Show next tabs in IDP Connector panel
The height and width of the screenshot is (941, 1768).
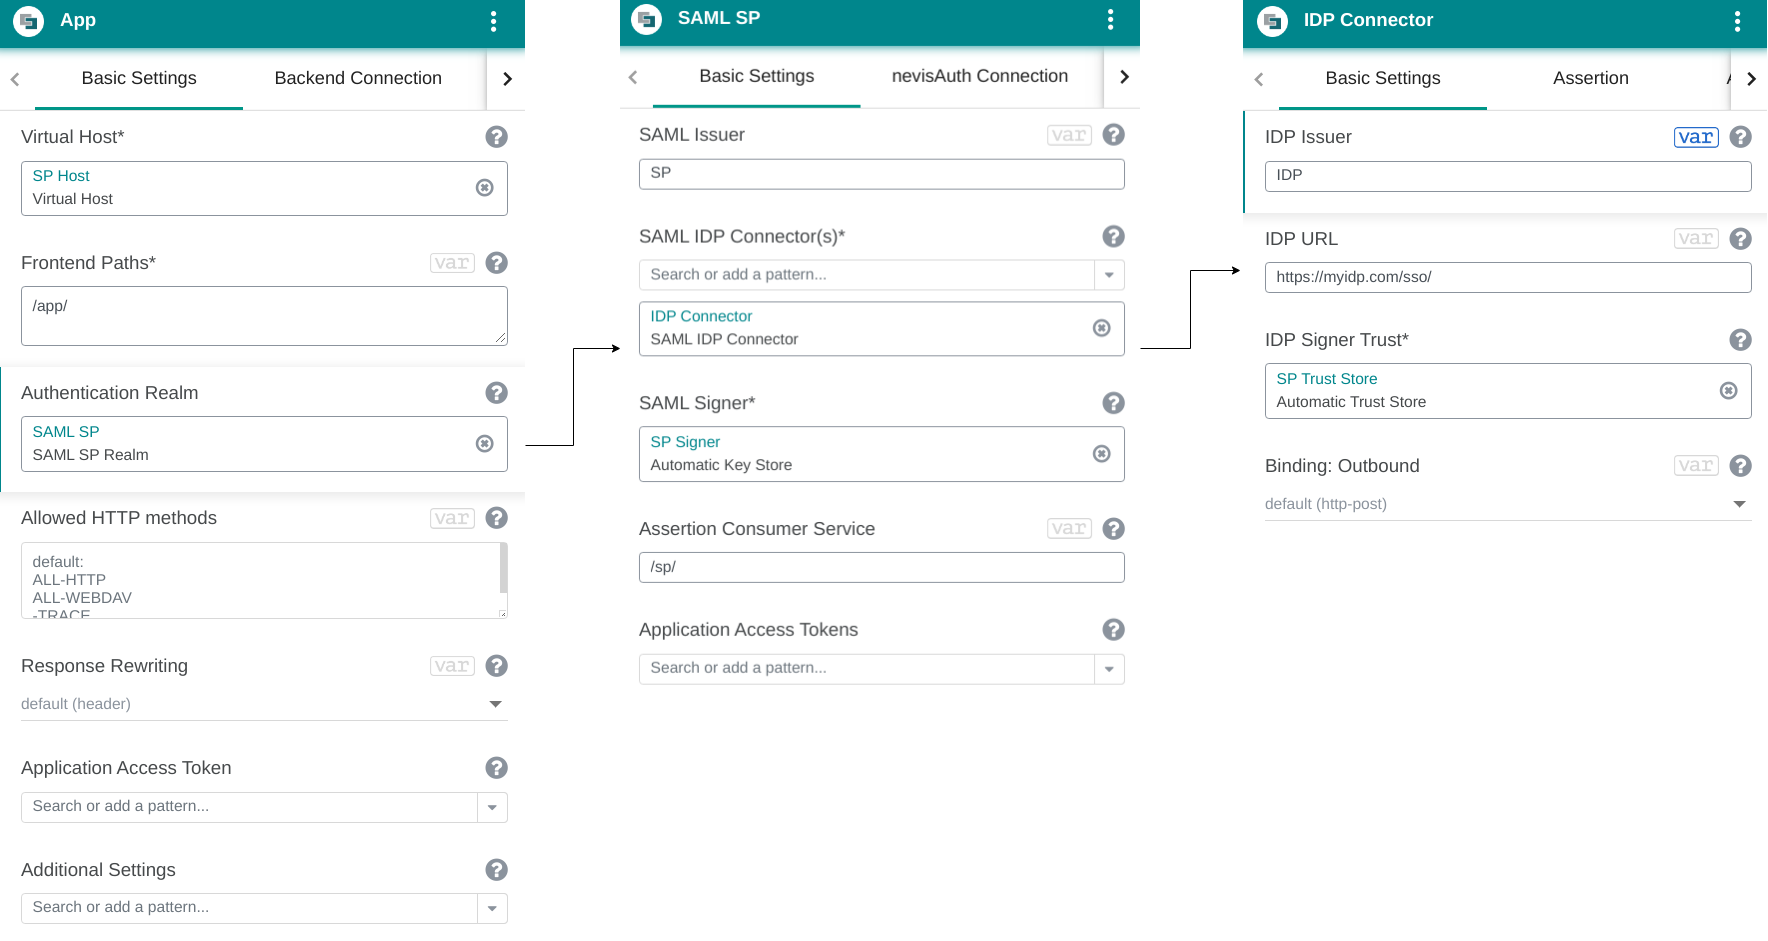1751,79
